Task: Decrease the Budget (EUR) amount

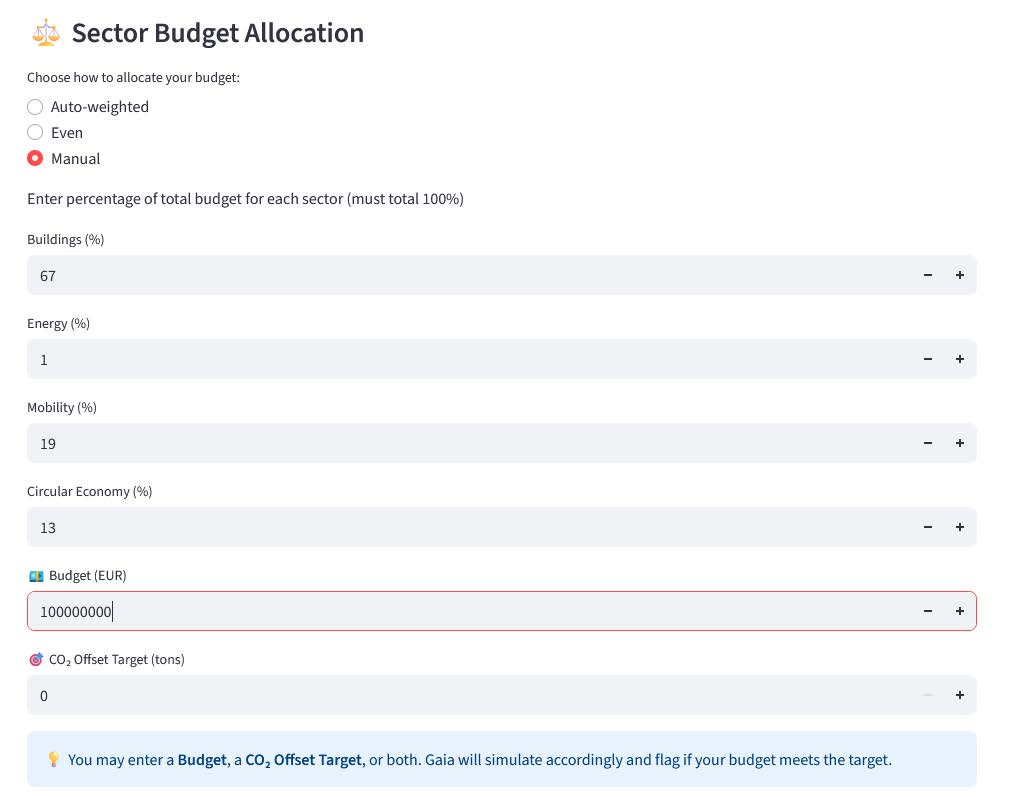Action: [928, 611]
